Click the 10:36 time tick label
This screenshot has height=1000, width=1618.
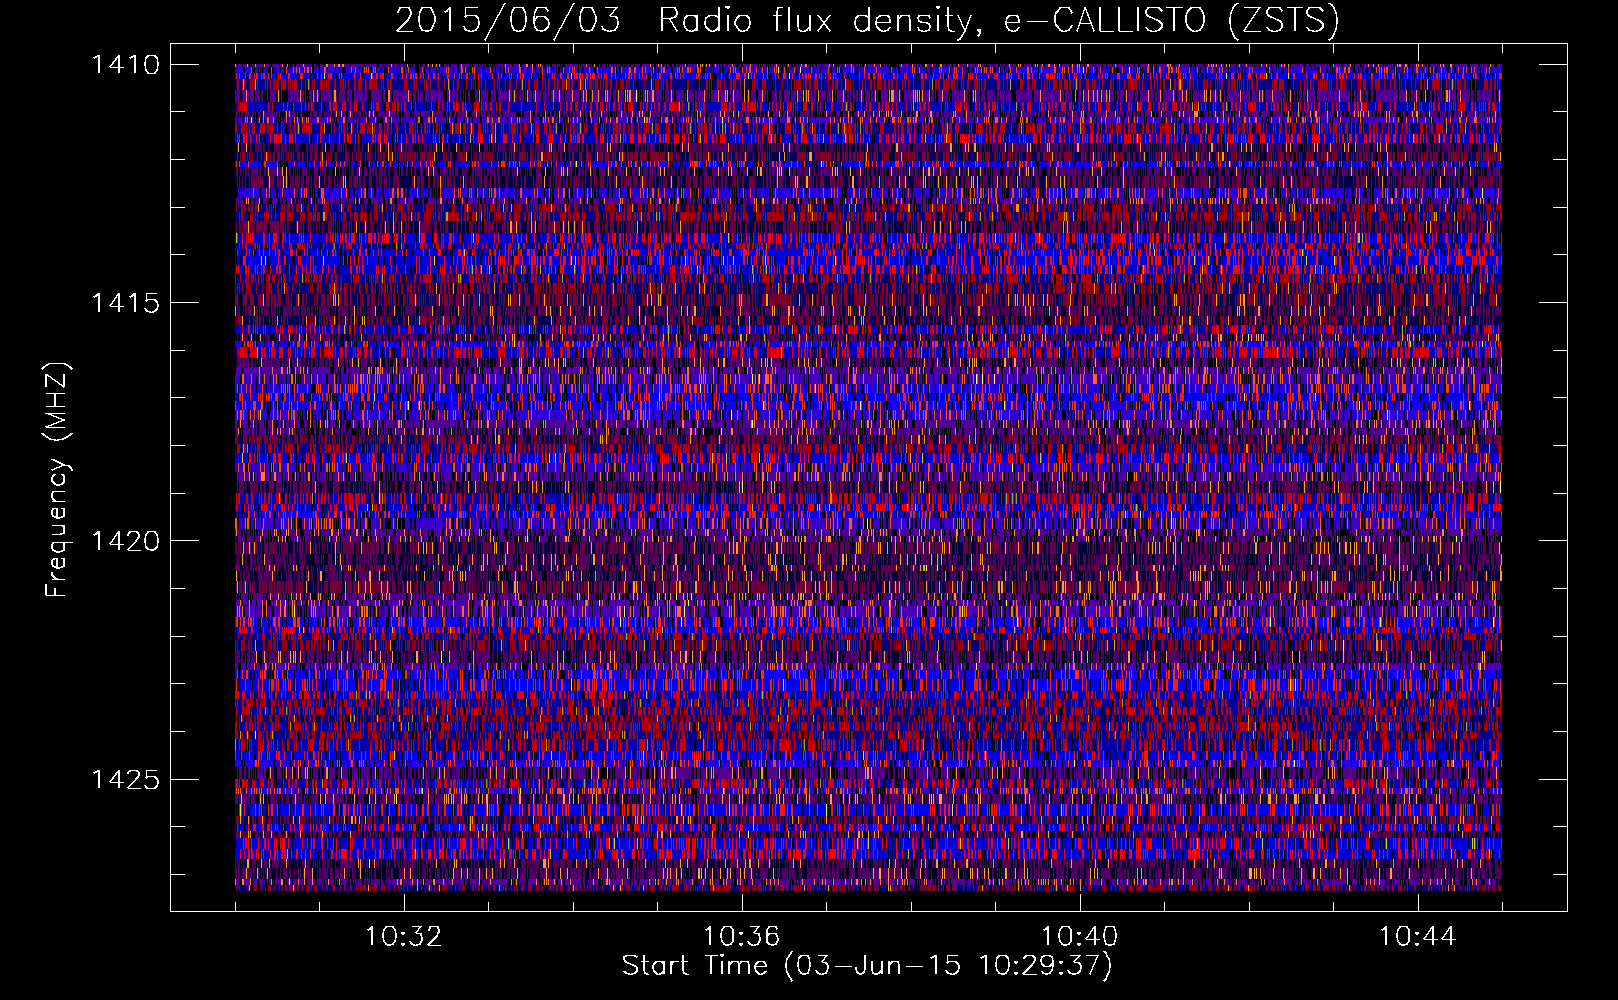tap(741, 937)
